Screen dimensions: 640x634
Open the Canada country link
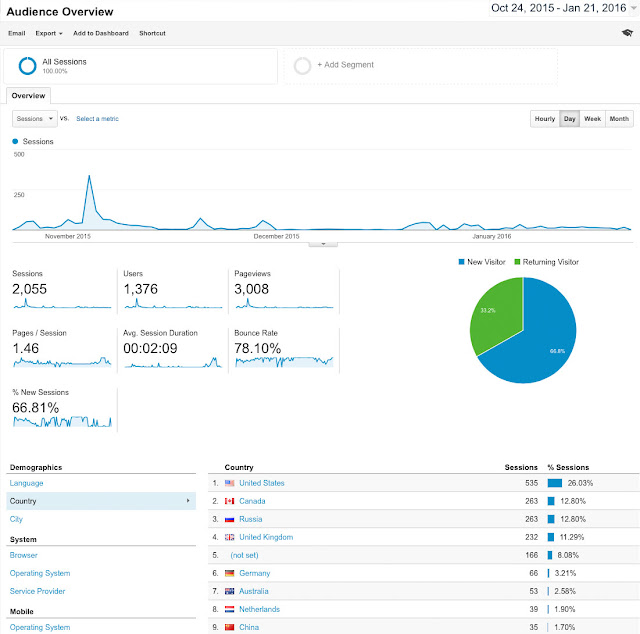pos(252,501)
